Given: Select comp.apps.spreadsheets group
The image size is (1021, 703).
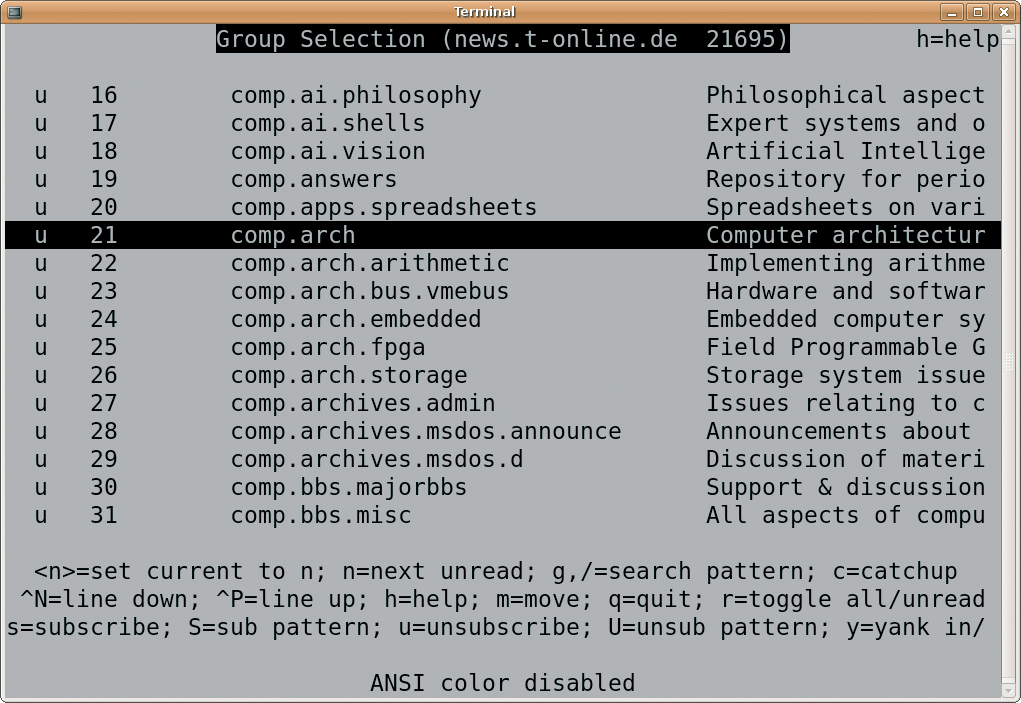Looking at the screenshot, I should tap(384, 208).
